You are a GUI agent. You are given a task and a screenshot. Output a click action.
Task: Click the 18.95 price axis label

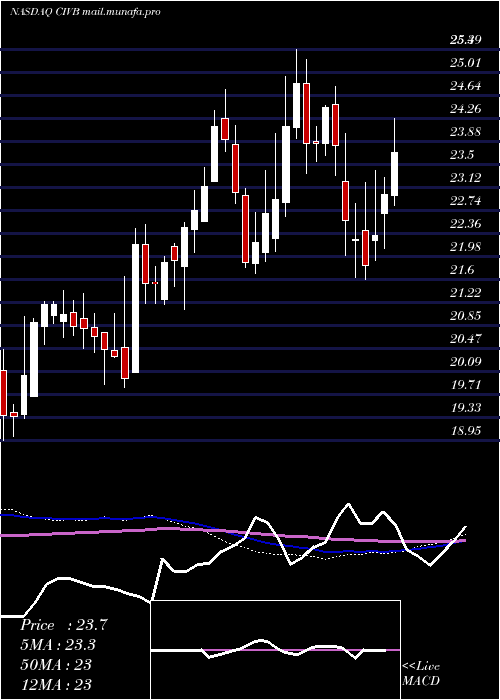coord(465,431)
